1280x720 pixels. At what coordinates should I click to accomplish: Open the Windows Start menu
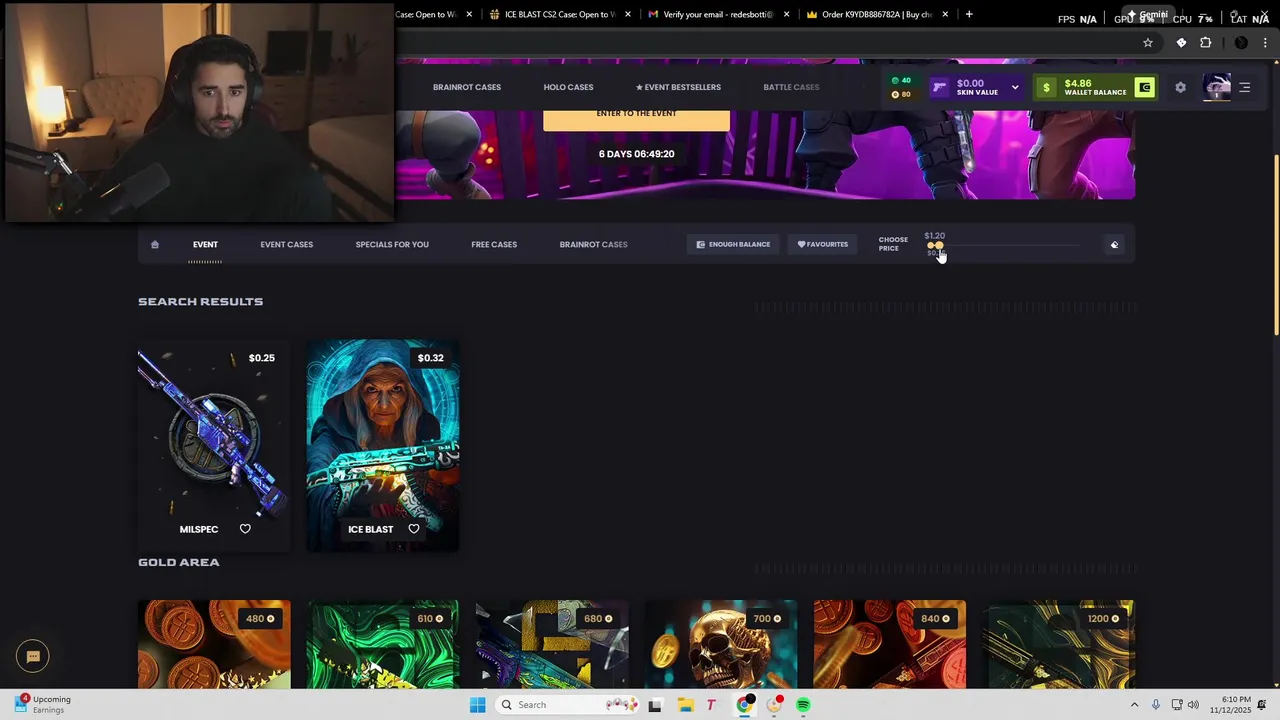coord(477,705)
